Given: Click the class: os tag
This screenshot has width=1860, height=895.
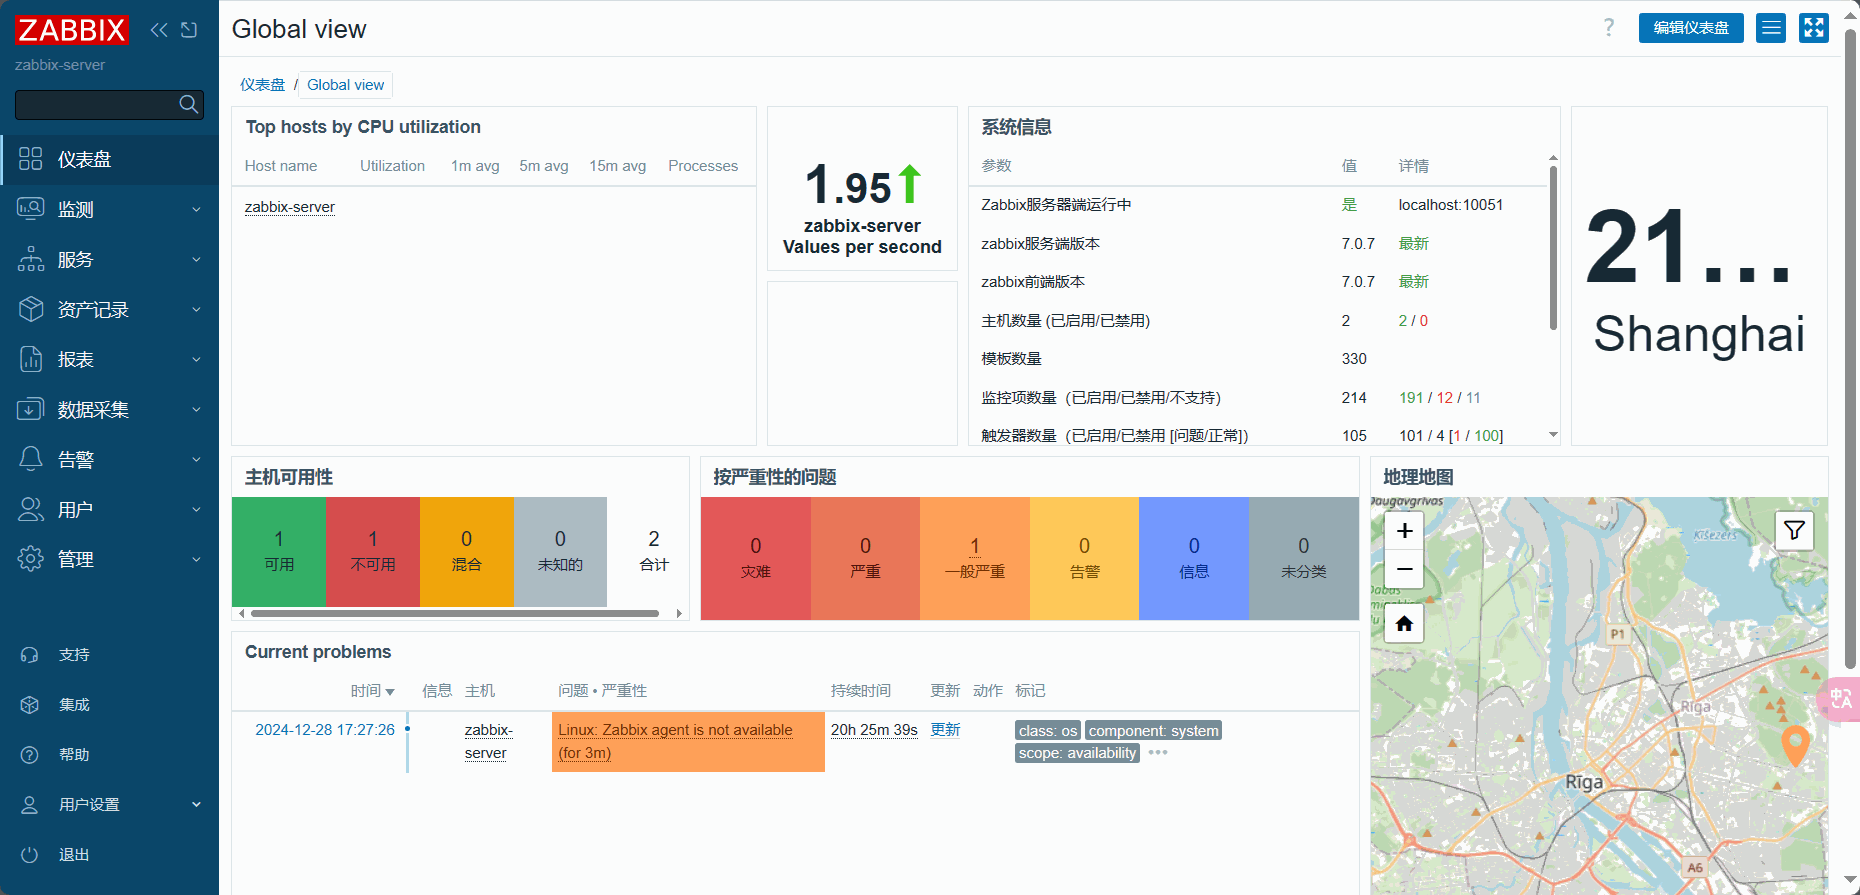Looking at the screenshot, I should point(1047,731).
